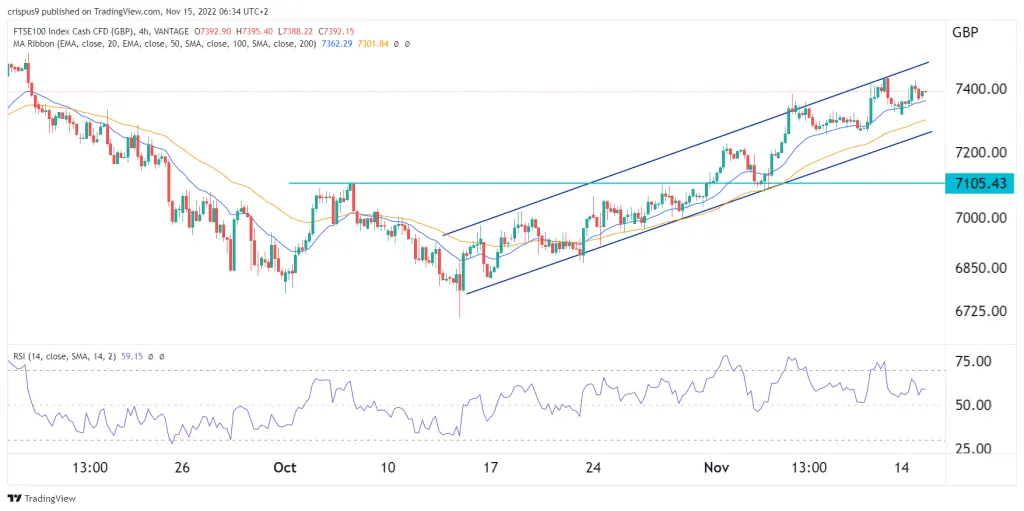The height and width of the screenshot is (511, 1024).
Task: Click the 14 date label
Action: coord(903,468)
